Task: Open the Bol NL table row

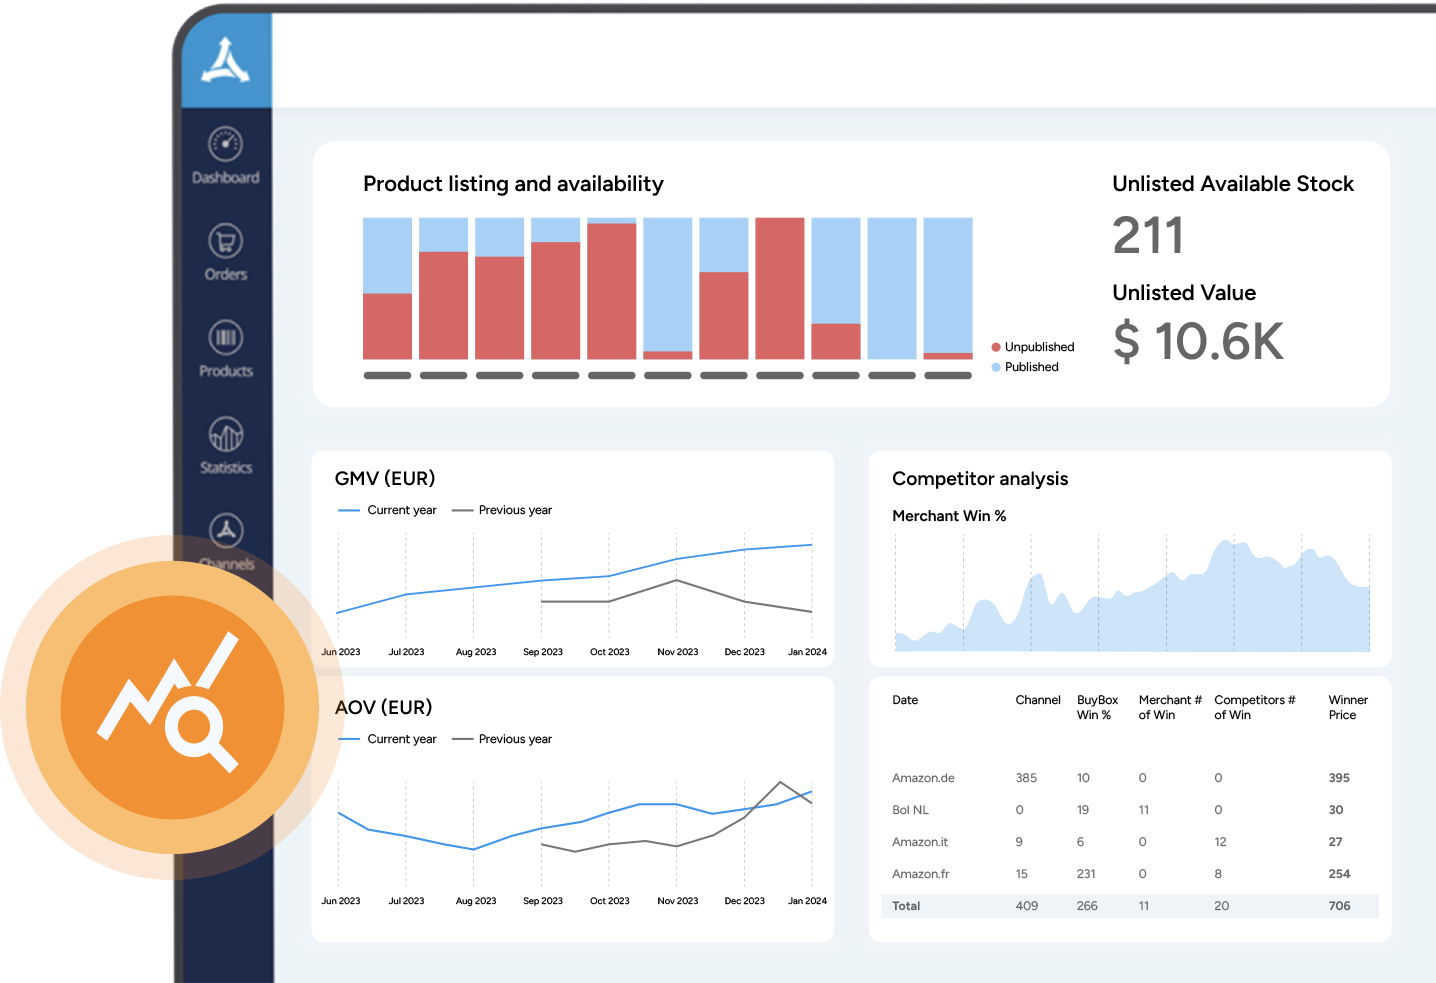Action: coord(910,810)
